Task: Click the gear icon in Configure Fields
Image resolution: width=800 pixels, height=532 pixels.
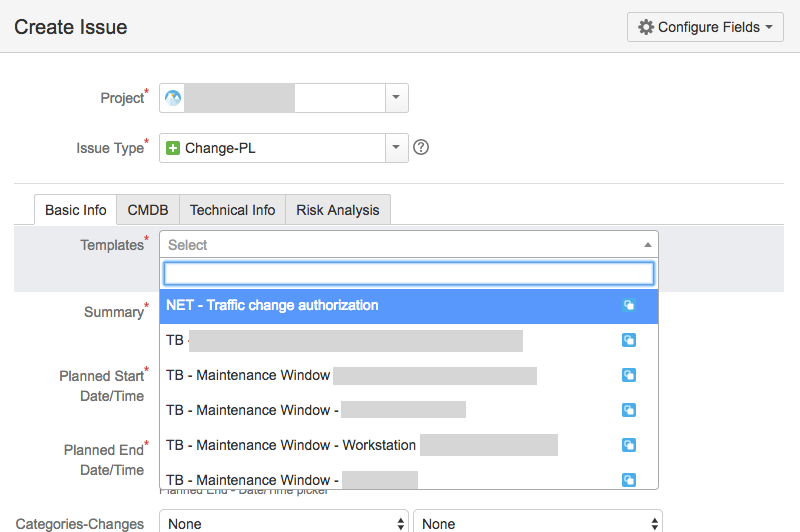Action: click(646, 27)
